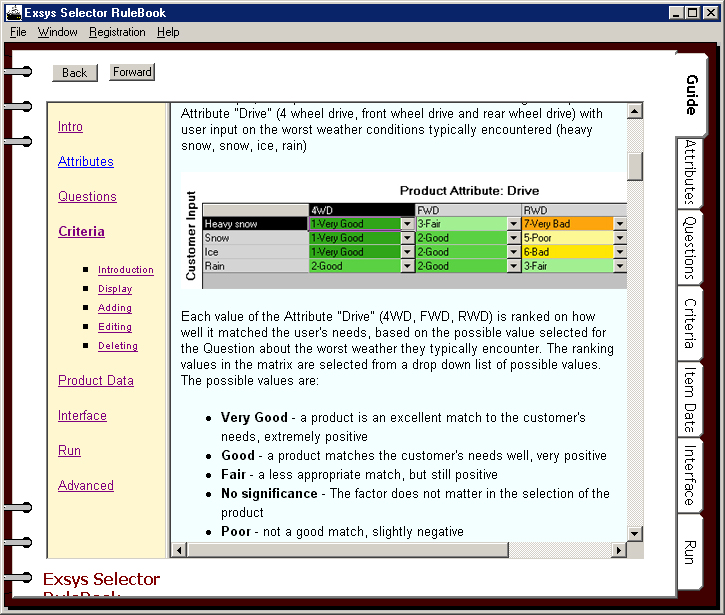Expand the Snow FWD ranking dropdown
This screenshot has height=615, width=725.
[x=514, y=238]
